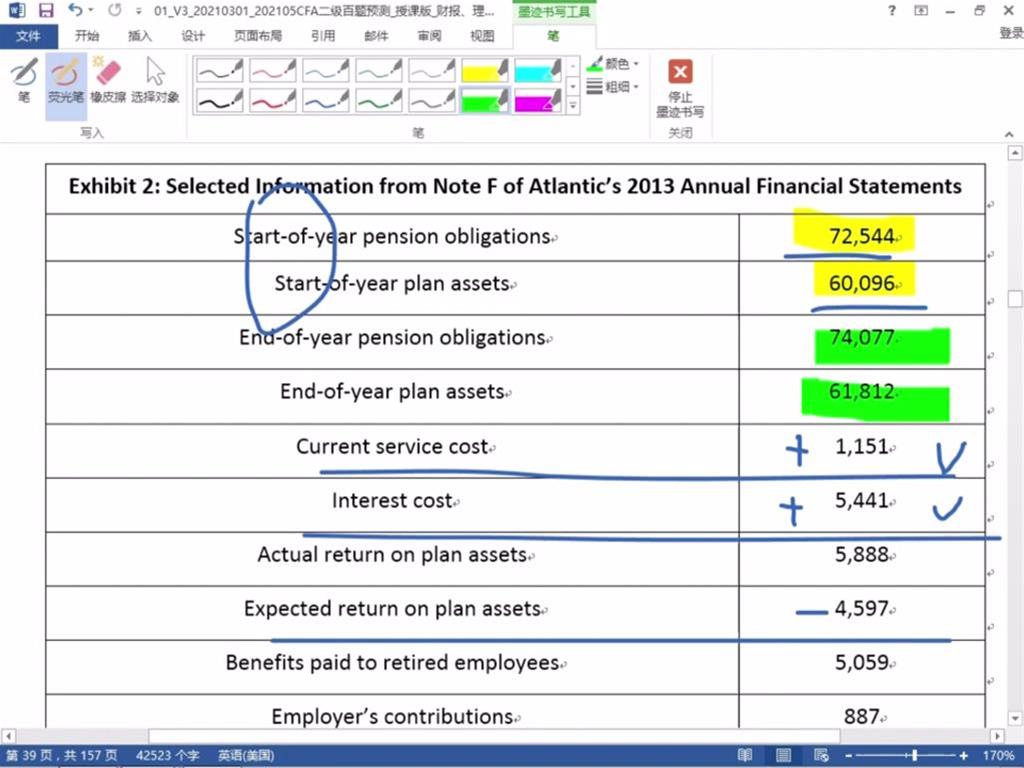Expand the pen styles gallery more arrow

pos(573,105)
